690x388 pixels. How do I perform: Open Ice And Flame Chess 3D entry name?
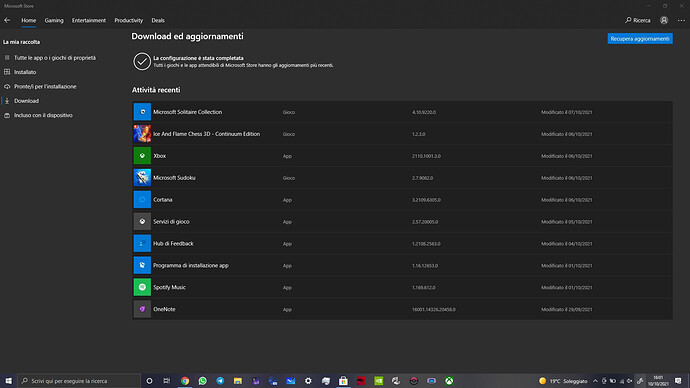point(206,134)
